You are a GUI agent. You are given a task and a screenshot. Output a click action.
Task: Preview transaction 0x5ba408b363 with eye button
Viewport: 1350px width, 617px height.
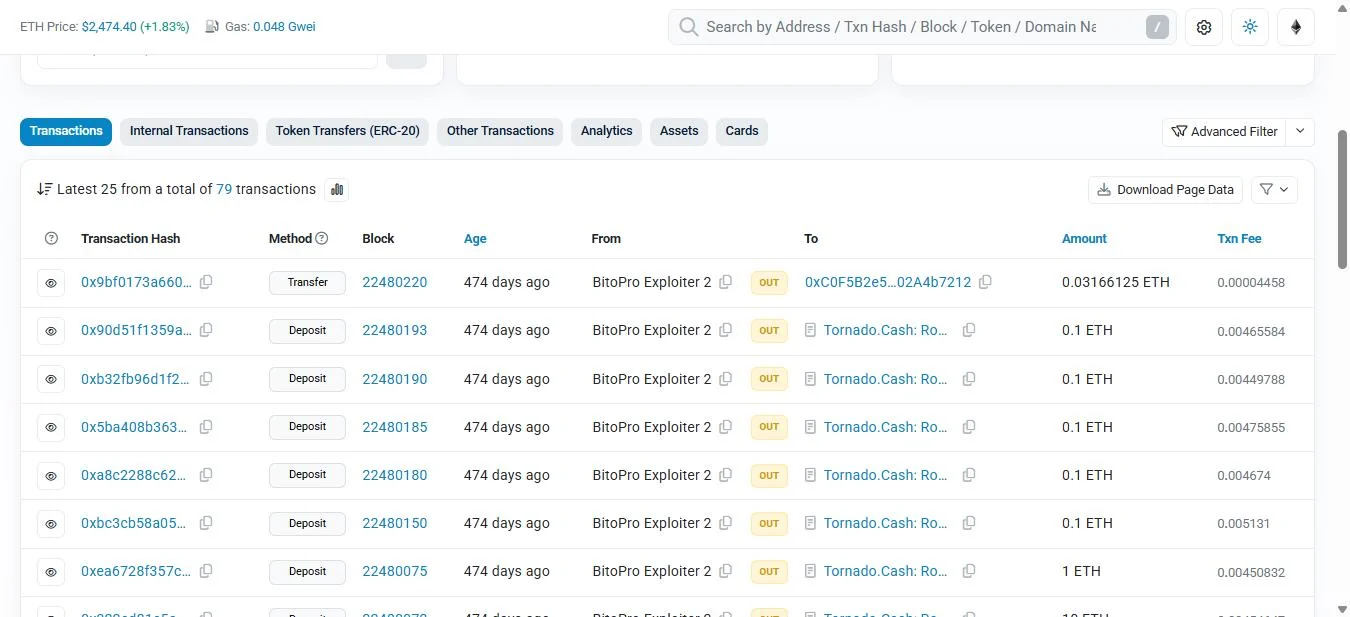click(x=51, y=427)
